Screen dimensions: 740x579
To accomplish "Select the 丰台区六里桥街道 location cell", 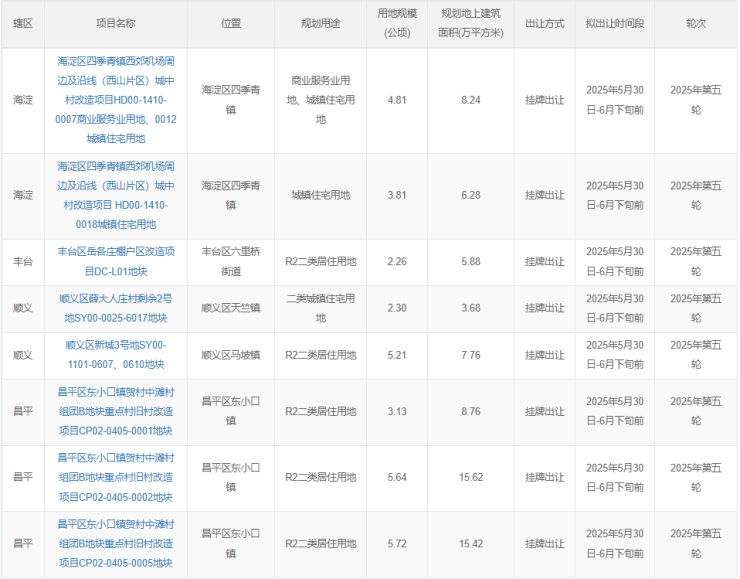I will [231, 261].
